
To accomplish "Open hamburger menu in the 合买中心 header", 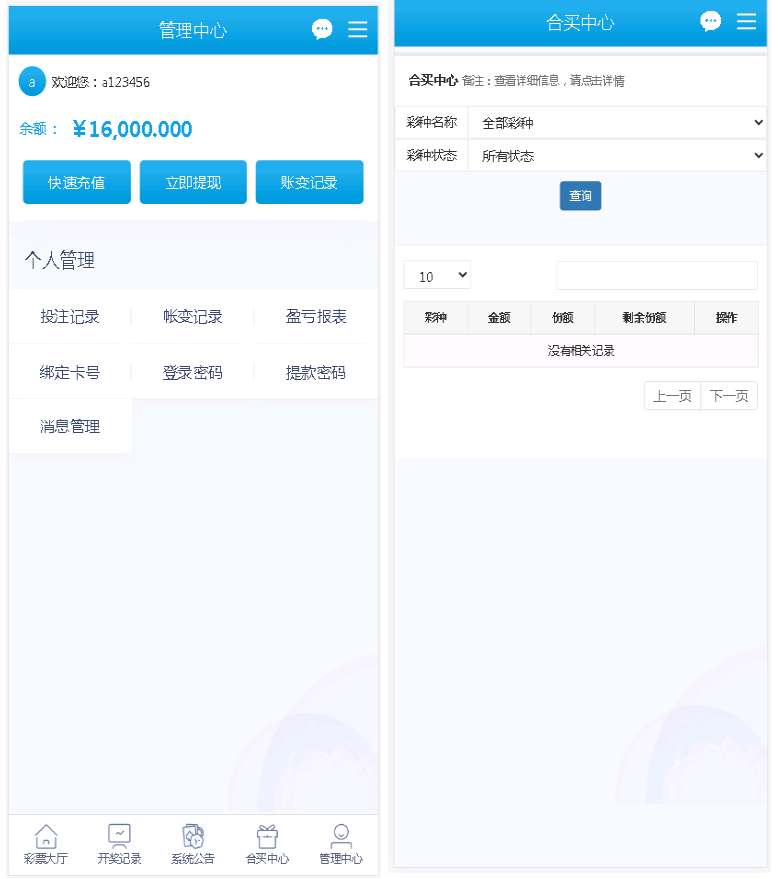I will click(747, 22).
